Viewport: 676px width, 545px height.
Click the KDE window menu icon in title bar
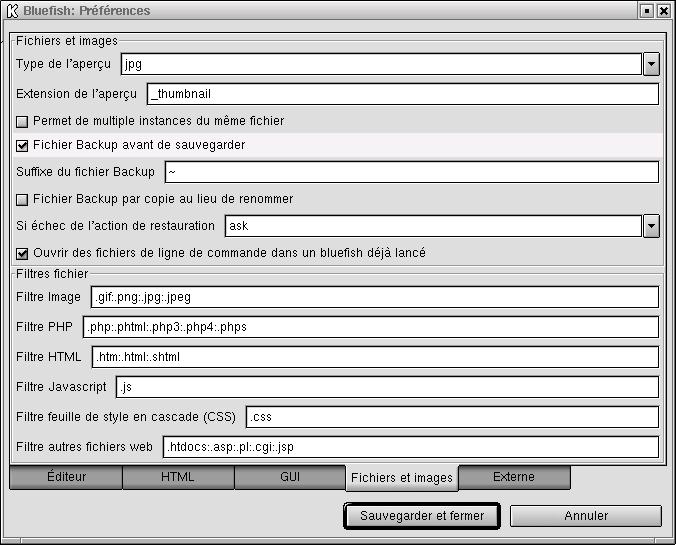click(x=10, y=11)
